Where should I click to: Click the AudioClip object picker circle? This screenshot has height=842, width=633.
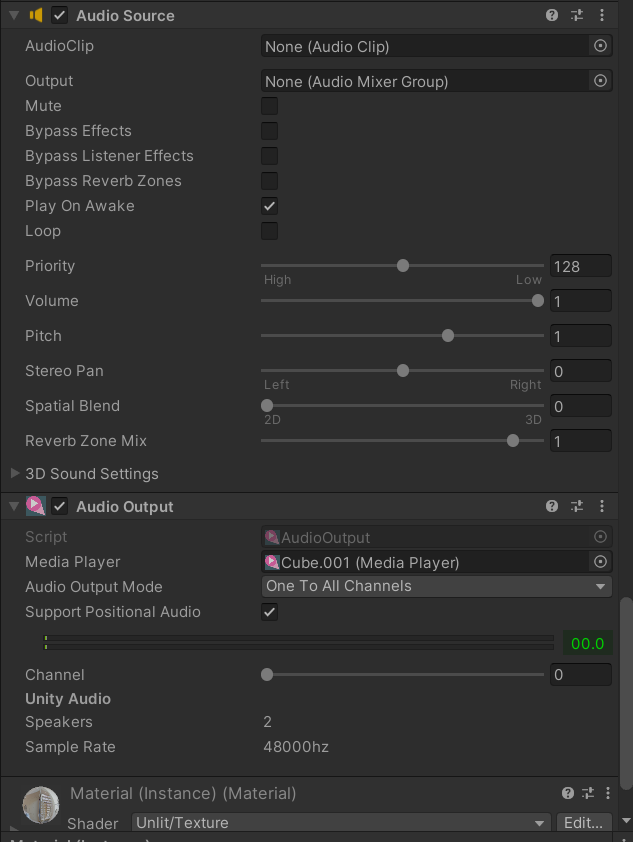(600, 45)
